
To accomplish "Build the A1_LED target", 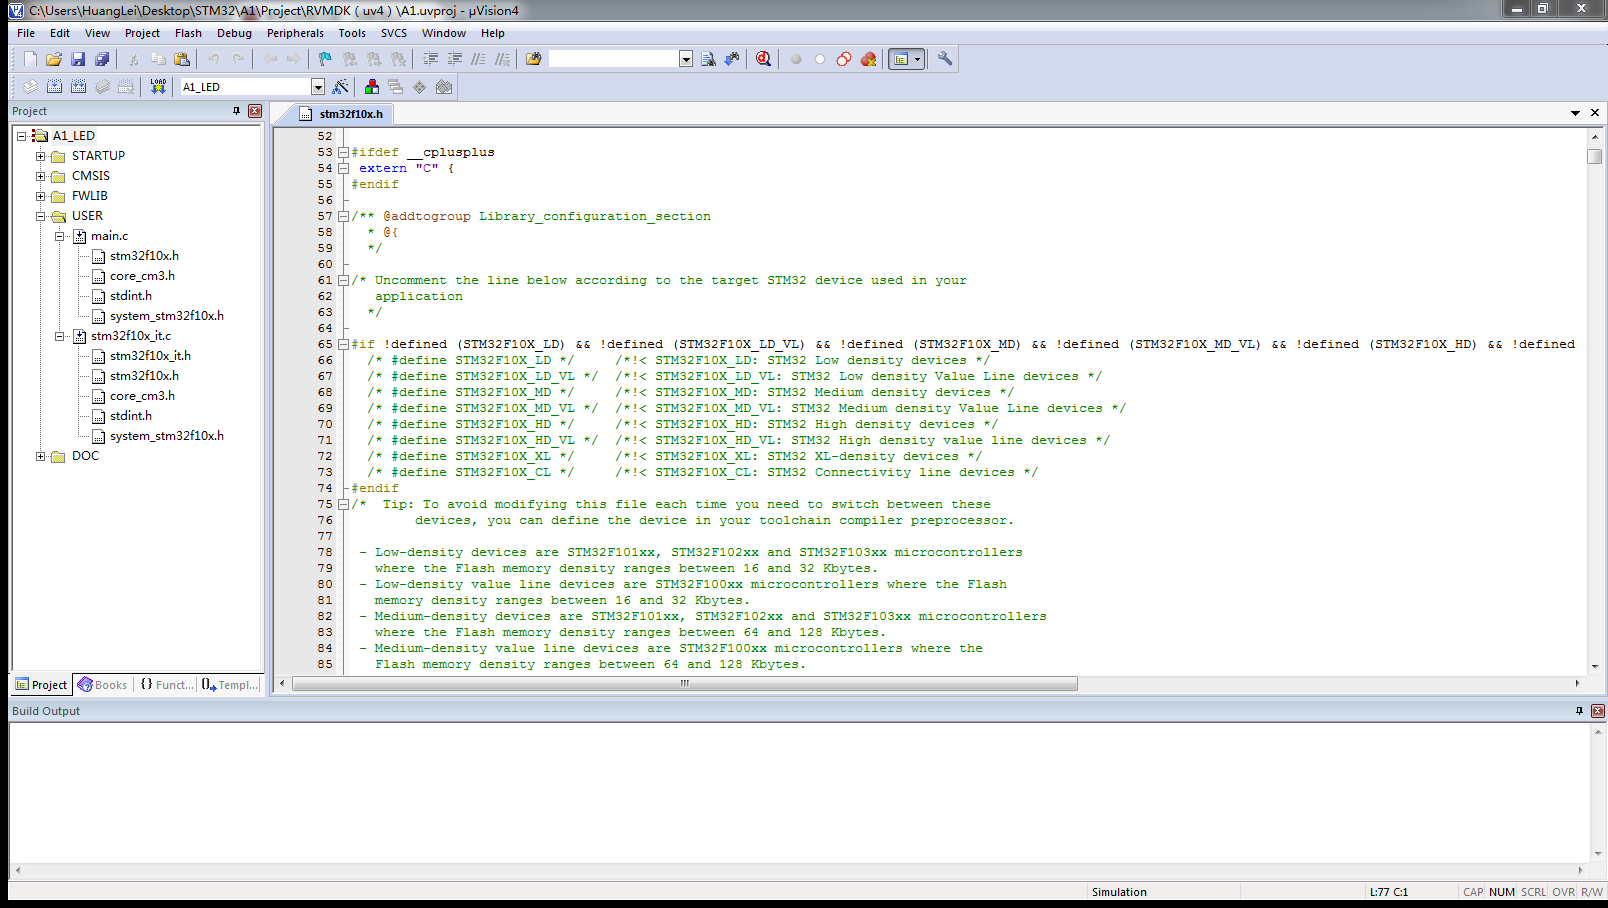I will [x=54, y=86].
